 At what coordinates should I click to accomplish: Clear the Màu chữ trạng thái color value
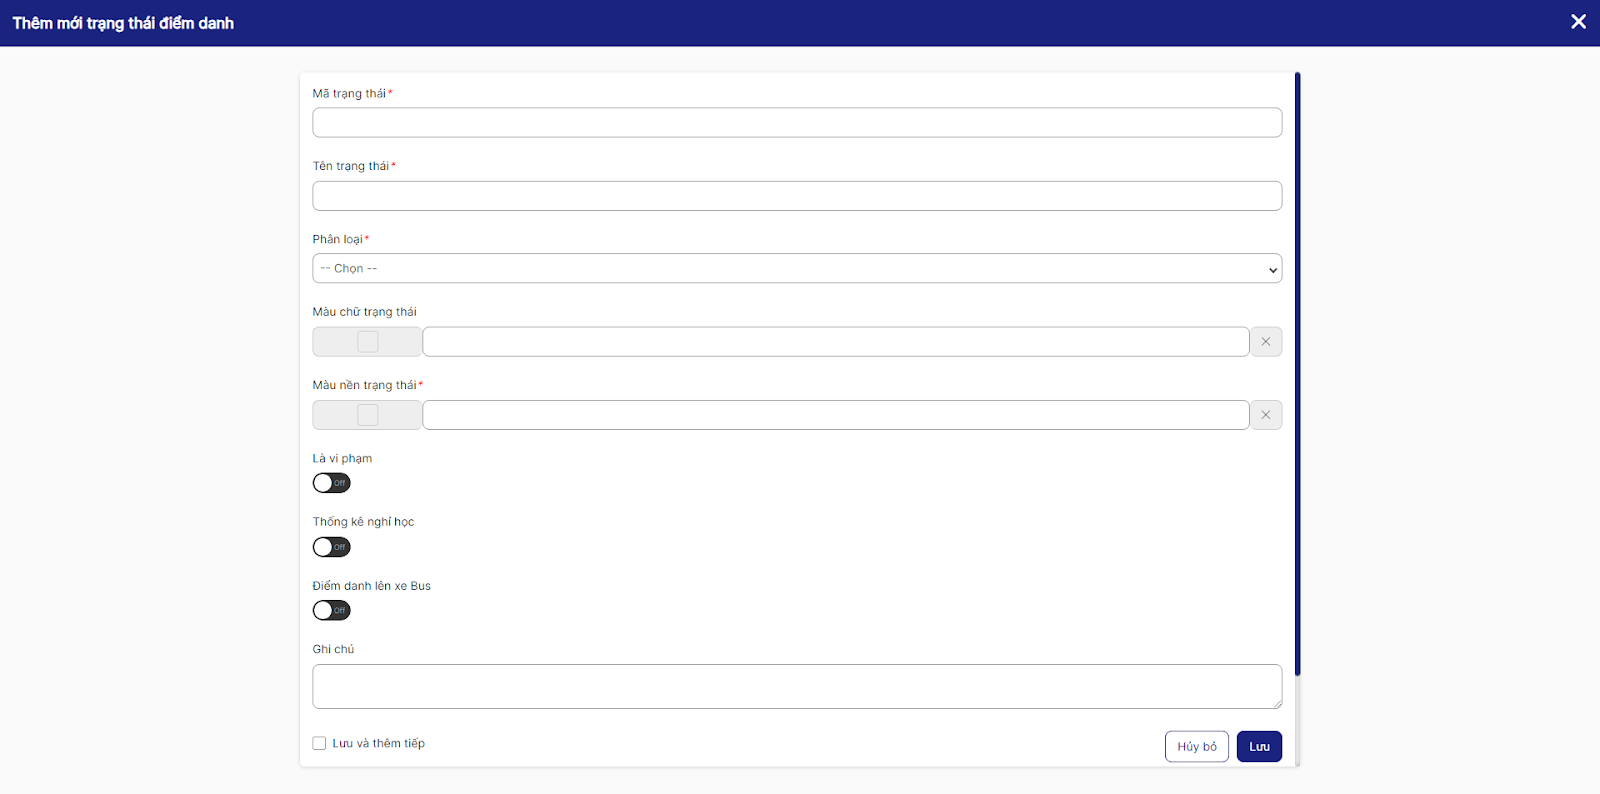pos(1265,342)
